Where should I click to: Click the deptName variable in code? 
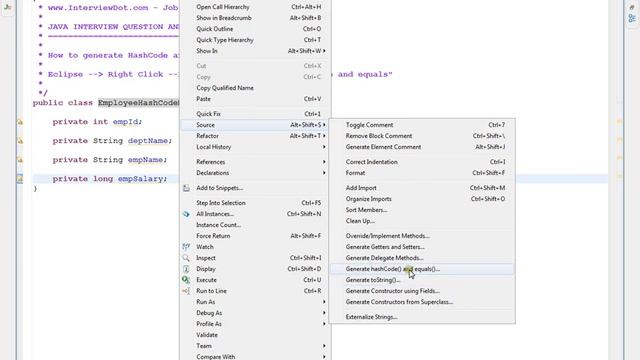pos(148,141)
